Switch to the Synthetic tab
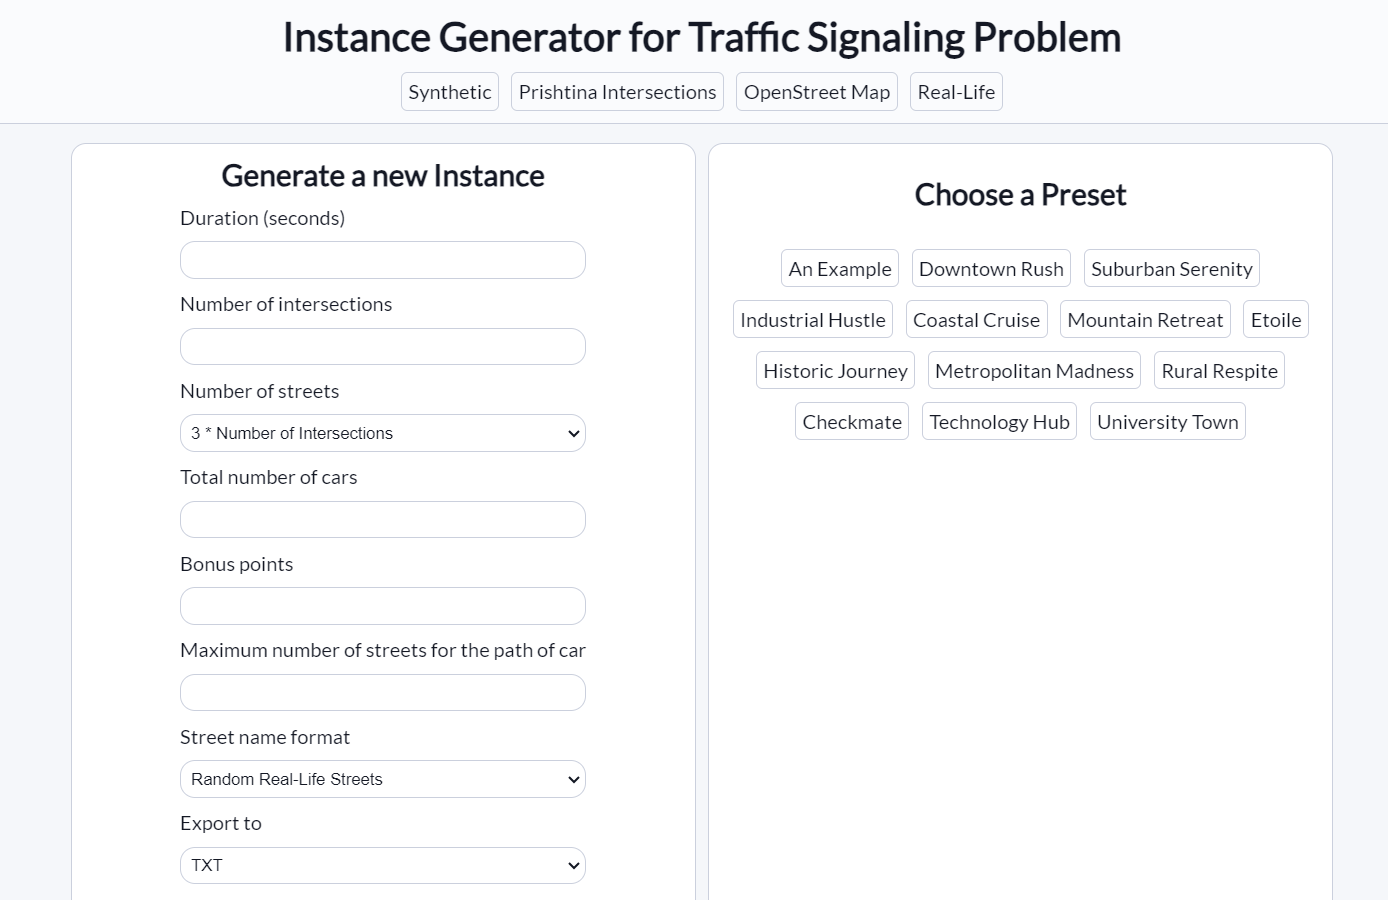This screenshot has height=900, width=1388. coord(449,92)
